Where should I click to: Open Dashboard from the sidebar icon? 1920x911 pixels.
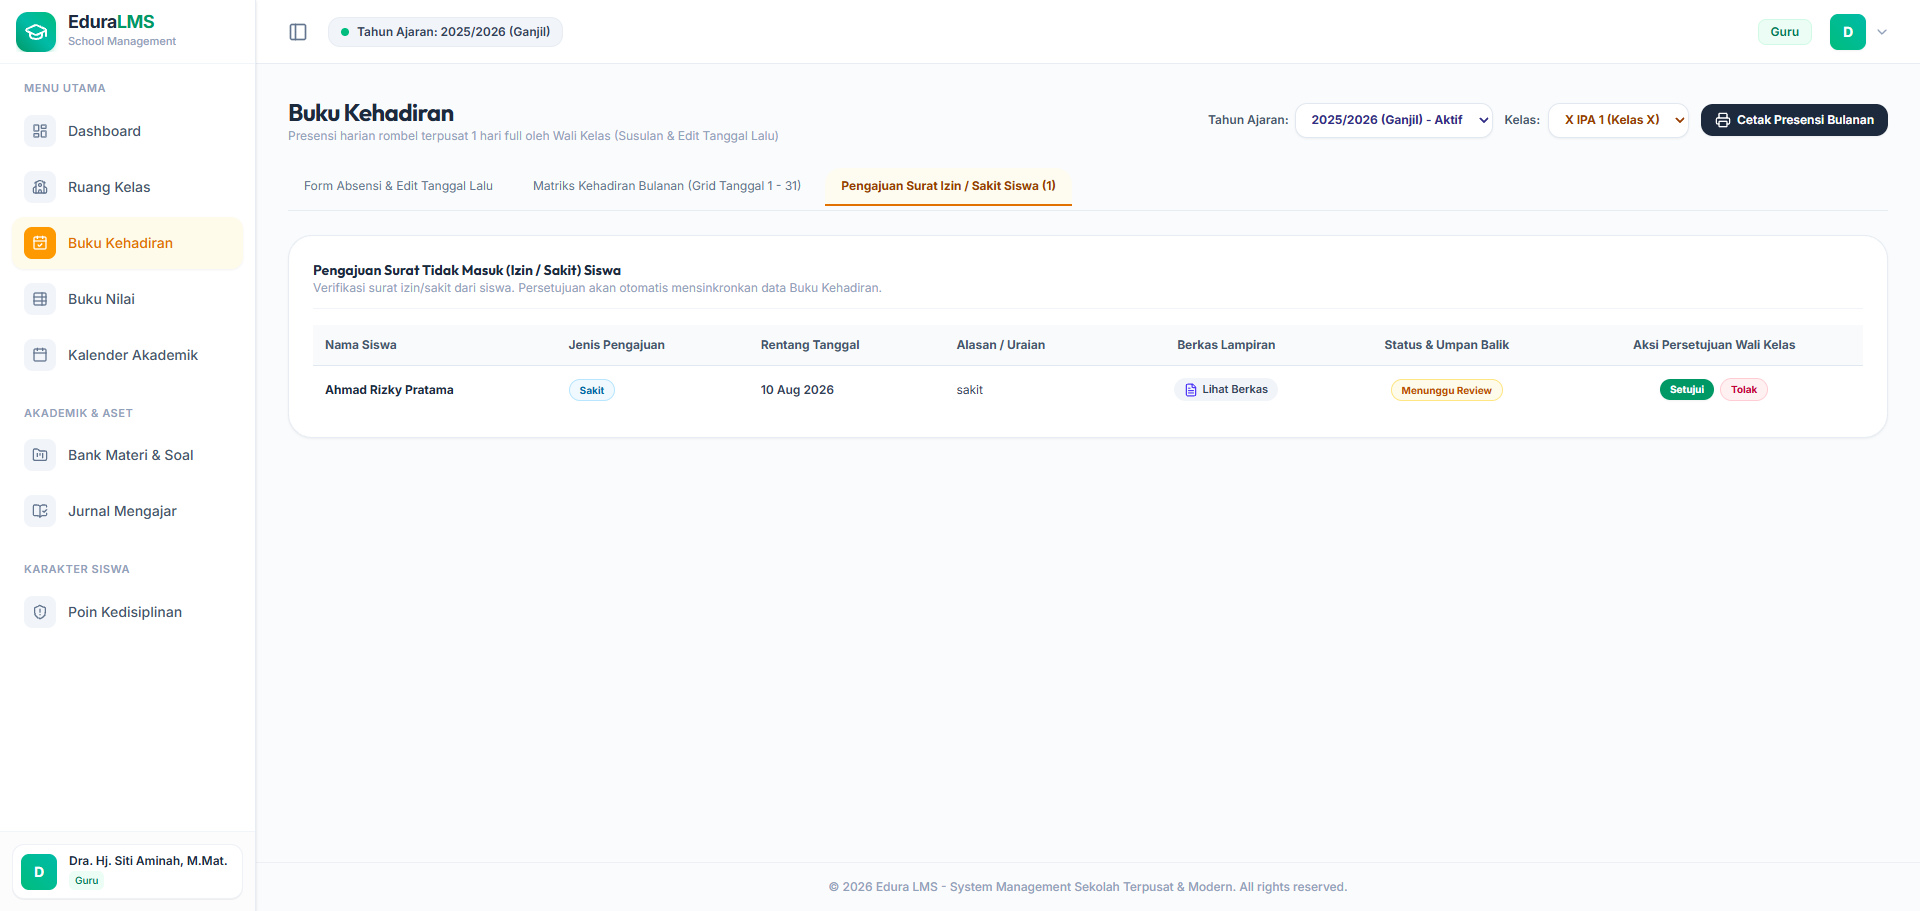coord(40,131)
